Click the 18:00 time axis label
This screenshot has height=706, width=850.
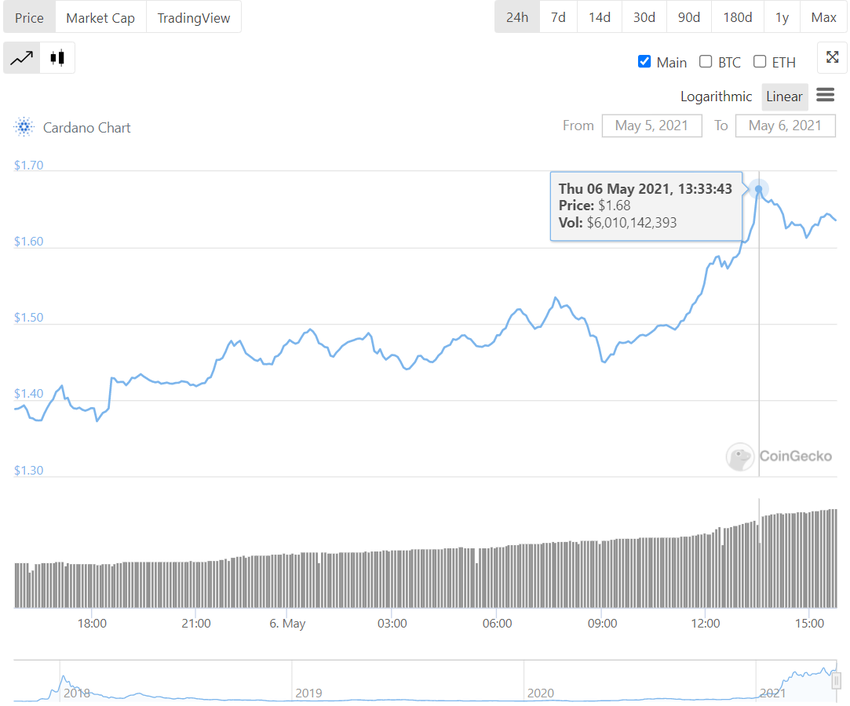point(92,624)
